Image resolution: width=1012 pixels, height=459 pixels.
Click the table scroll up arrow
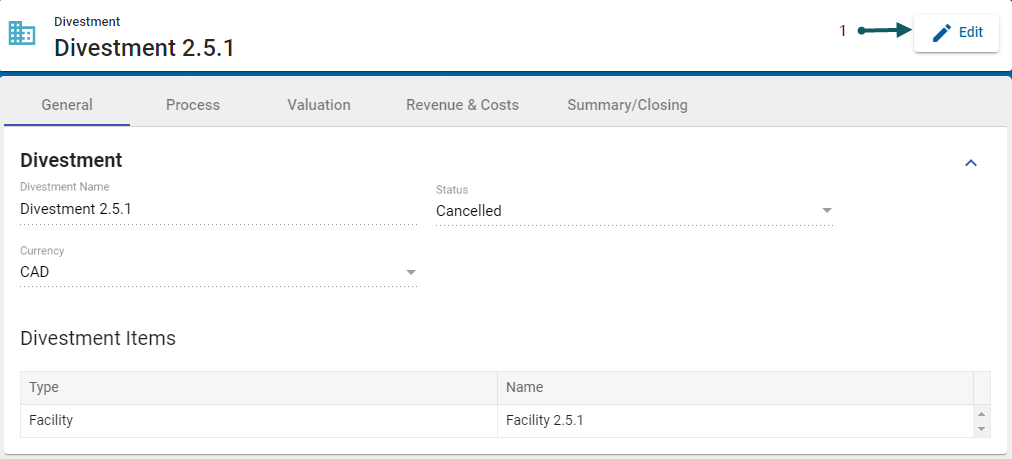[982, 414]
